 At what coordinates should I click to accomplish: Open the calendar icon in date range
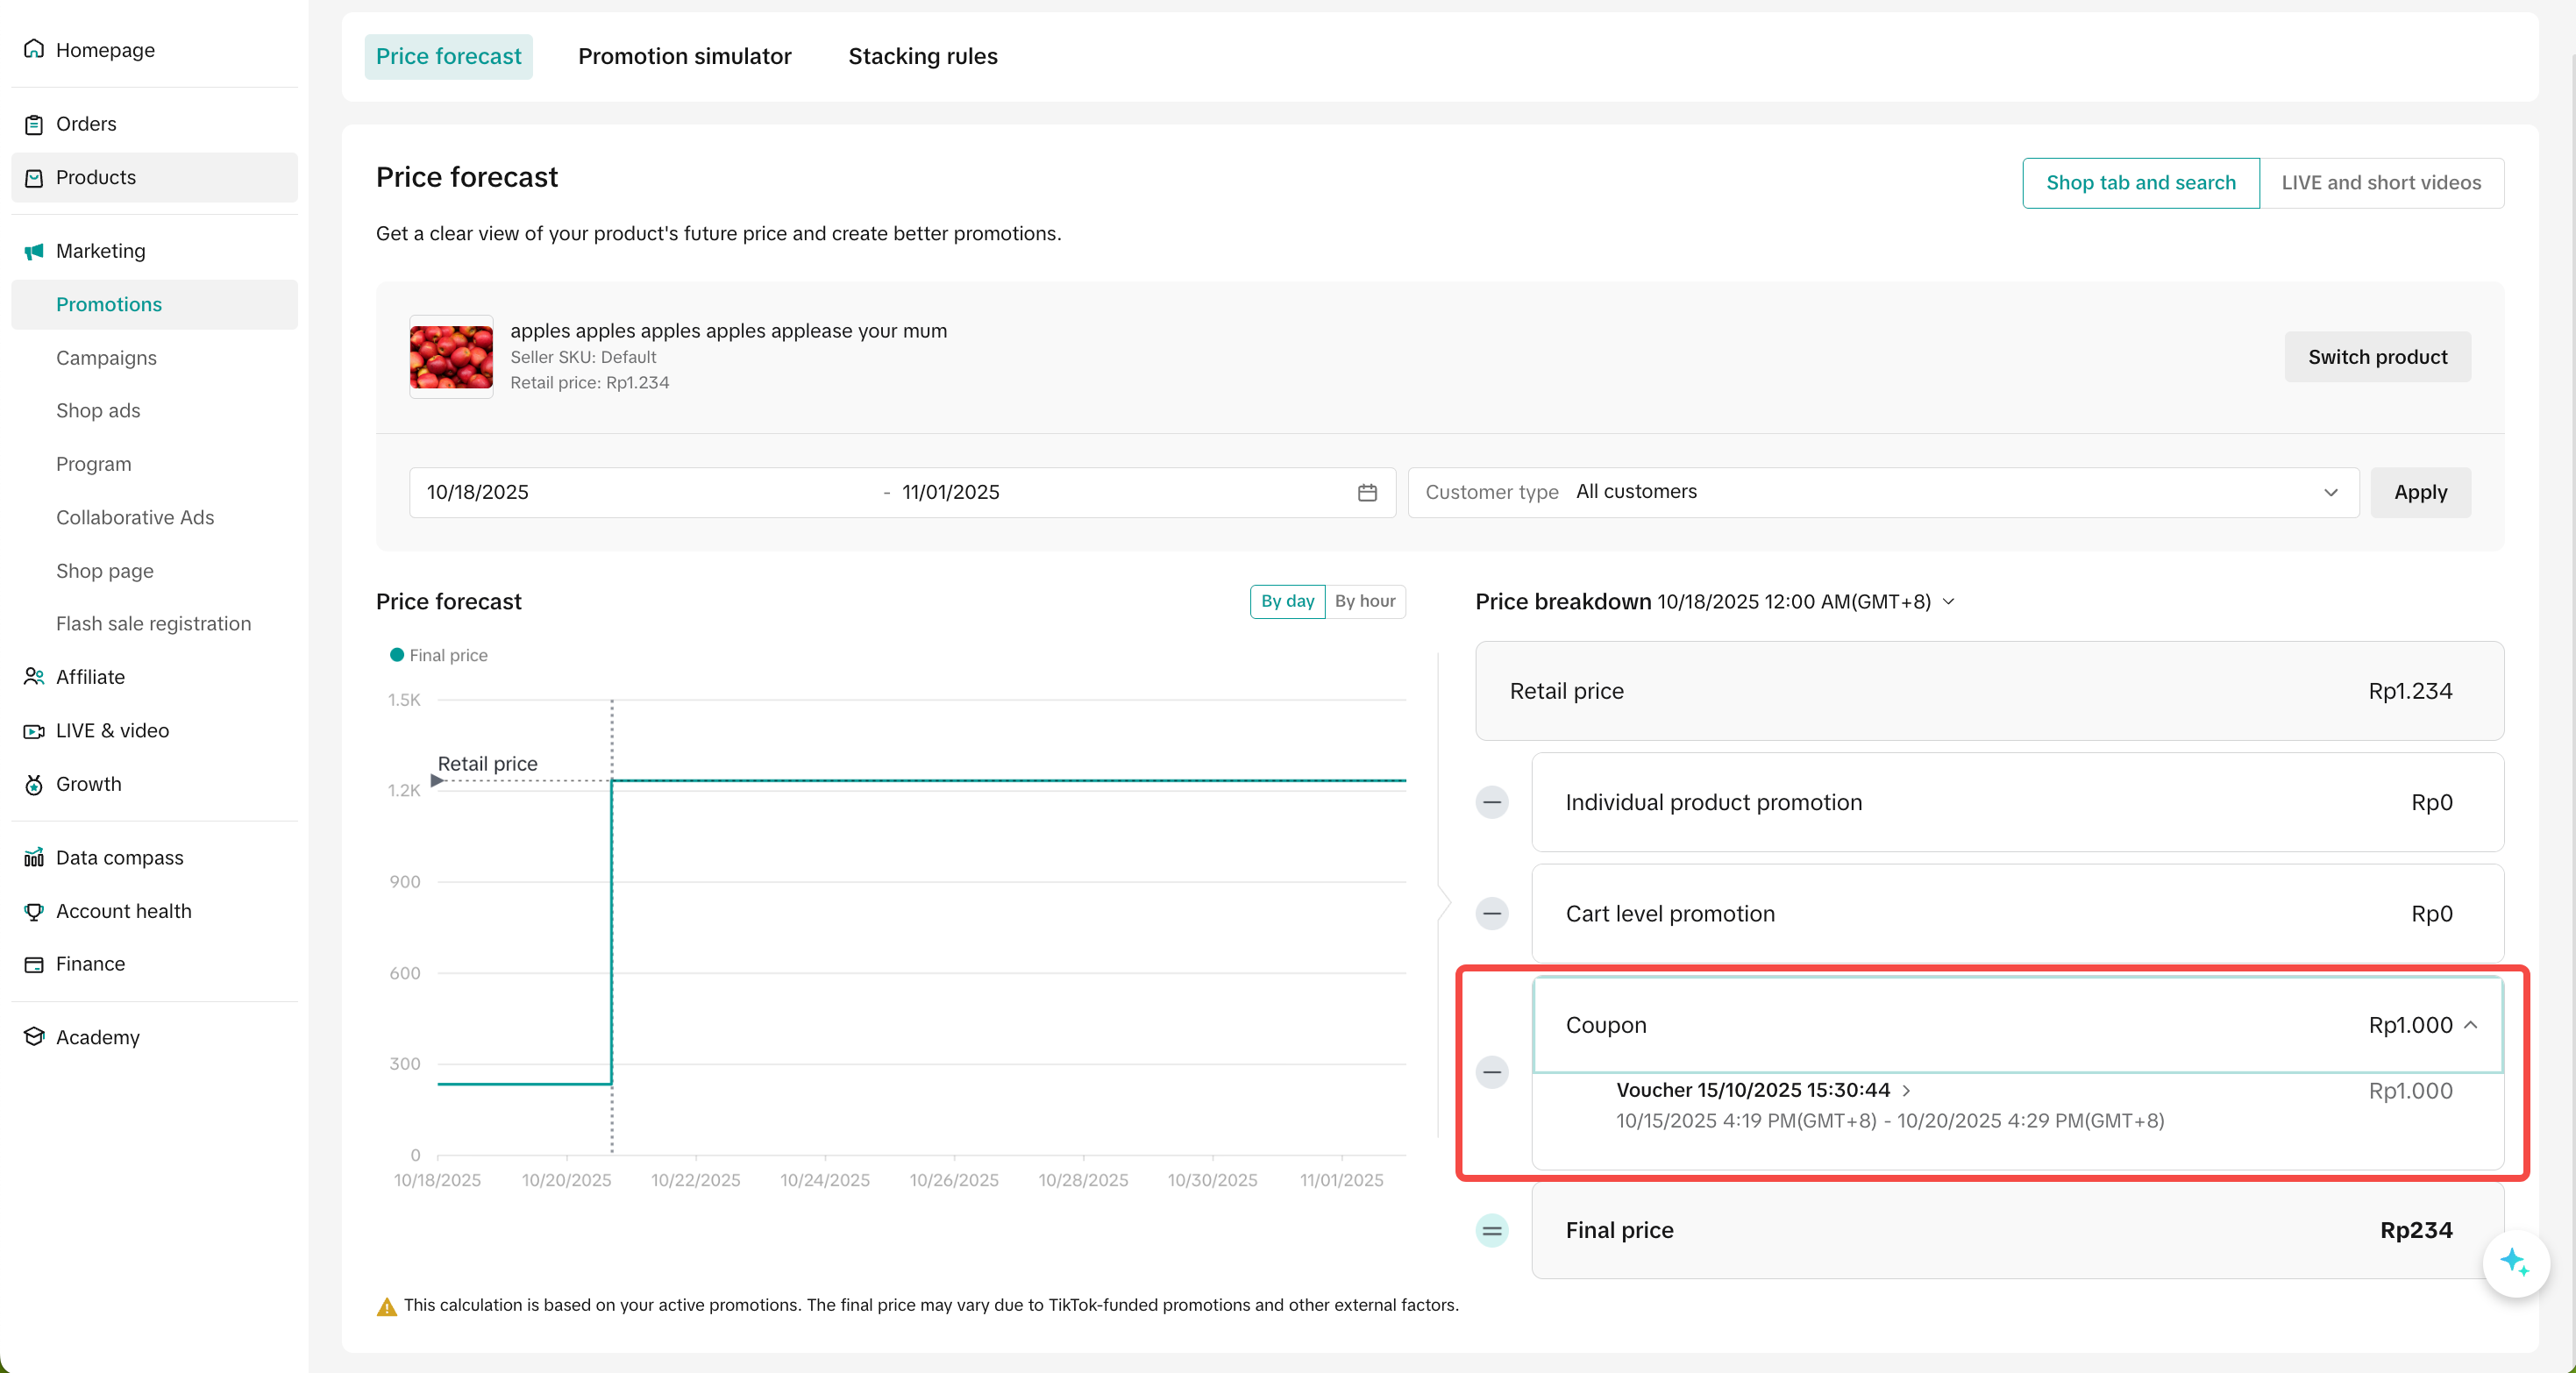pyautogui.click(x=1367, y=492)
